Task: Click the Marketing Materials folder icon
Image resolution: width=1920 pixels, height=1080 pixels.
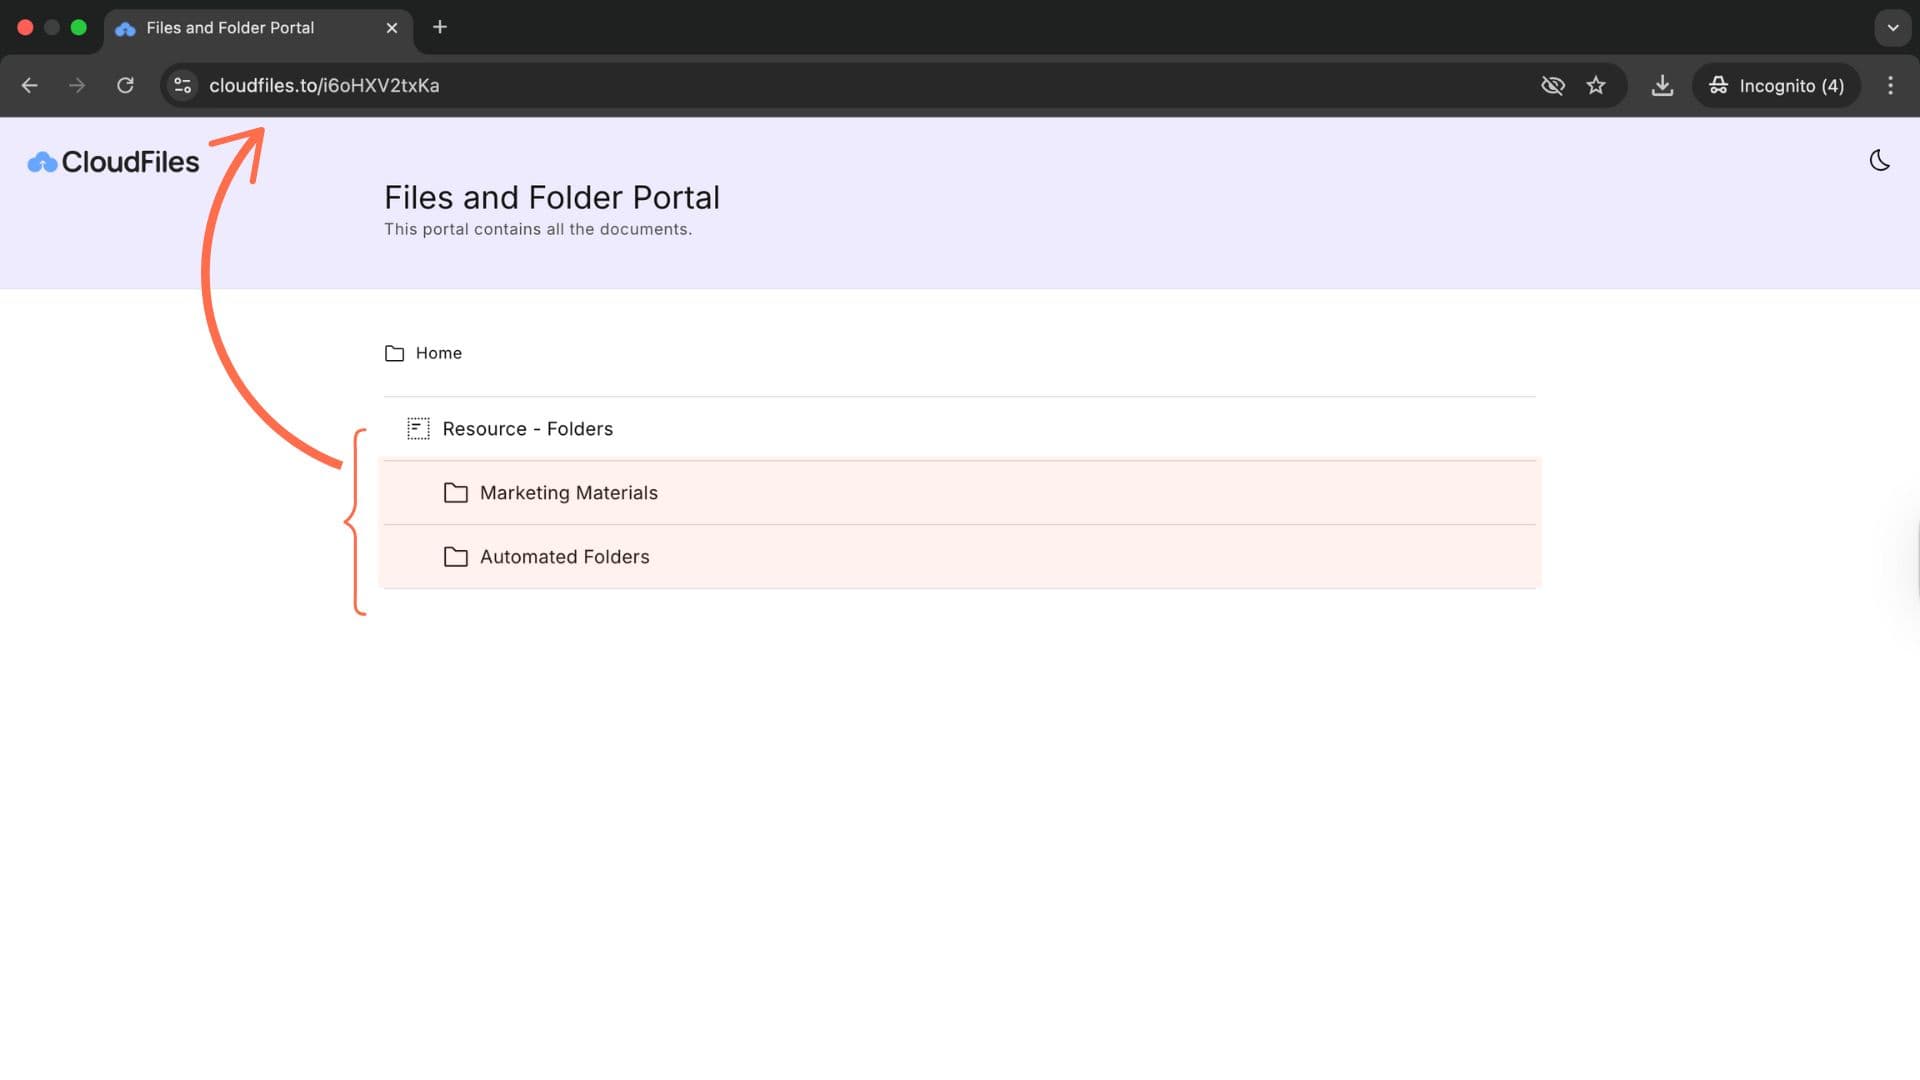Action: tap(456, 493)
